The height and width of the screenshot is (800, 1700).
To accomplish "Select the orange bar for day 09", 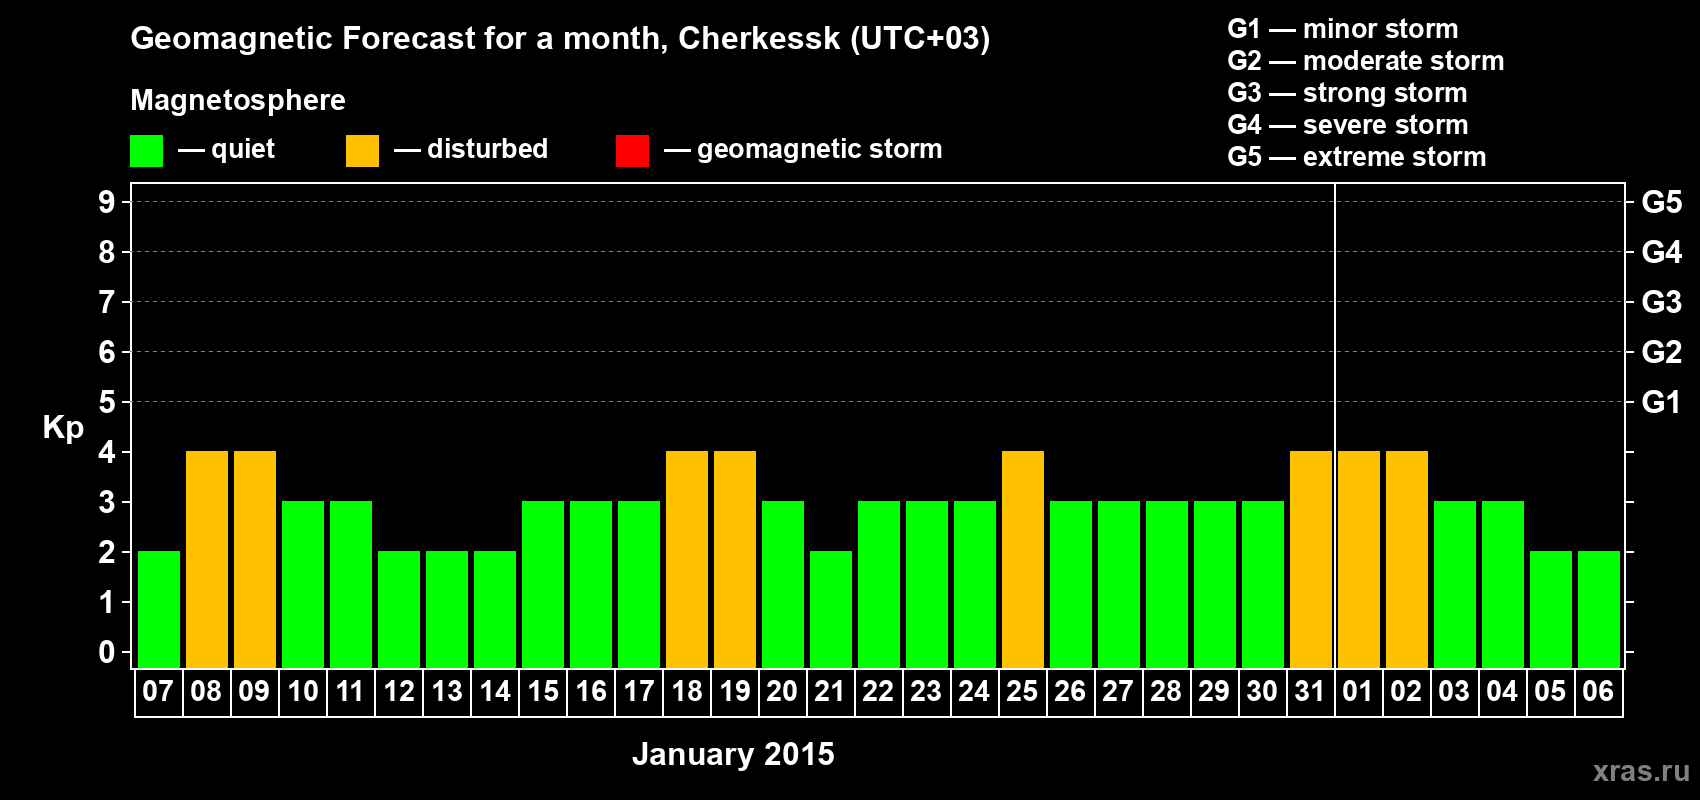I will point(255,559).
